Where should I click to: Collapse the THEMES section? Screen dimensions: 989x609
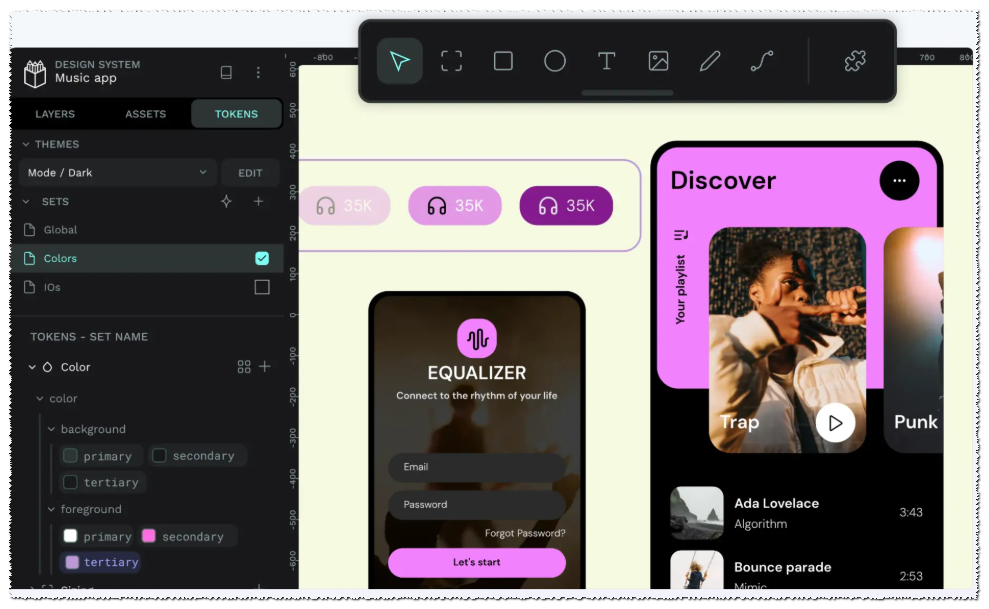click(x=26, y=144)
